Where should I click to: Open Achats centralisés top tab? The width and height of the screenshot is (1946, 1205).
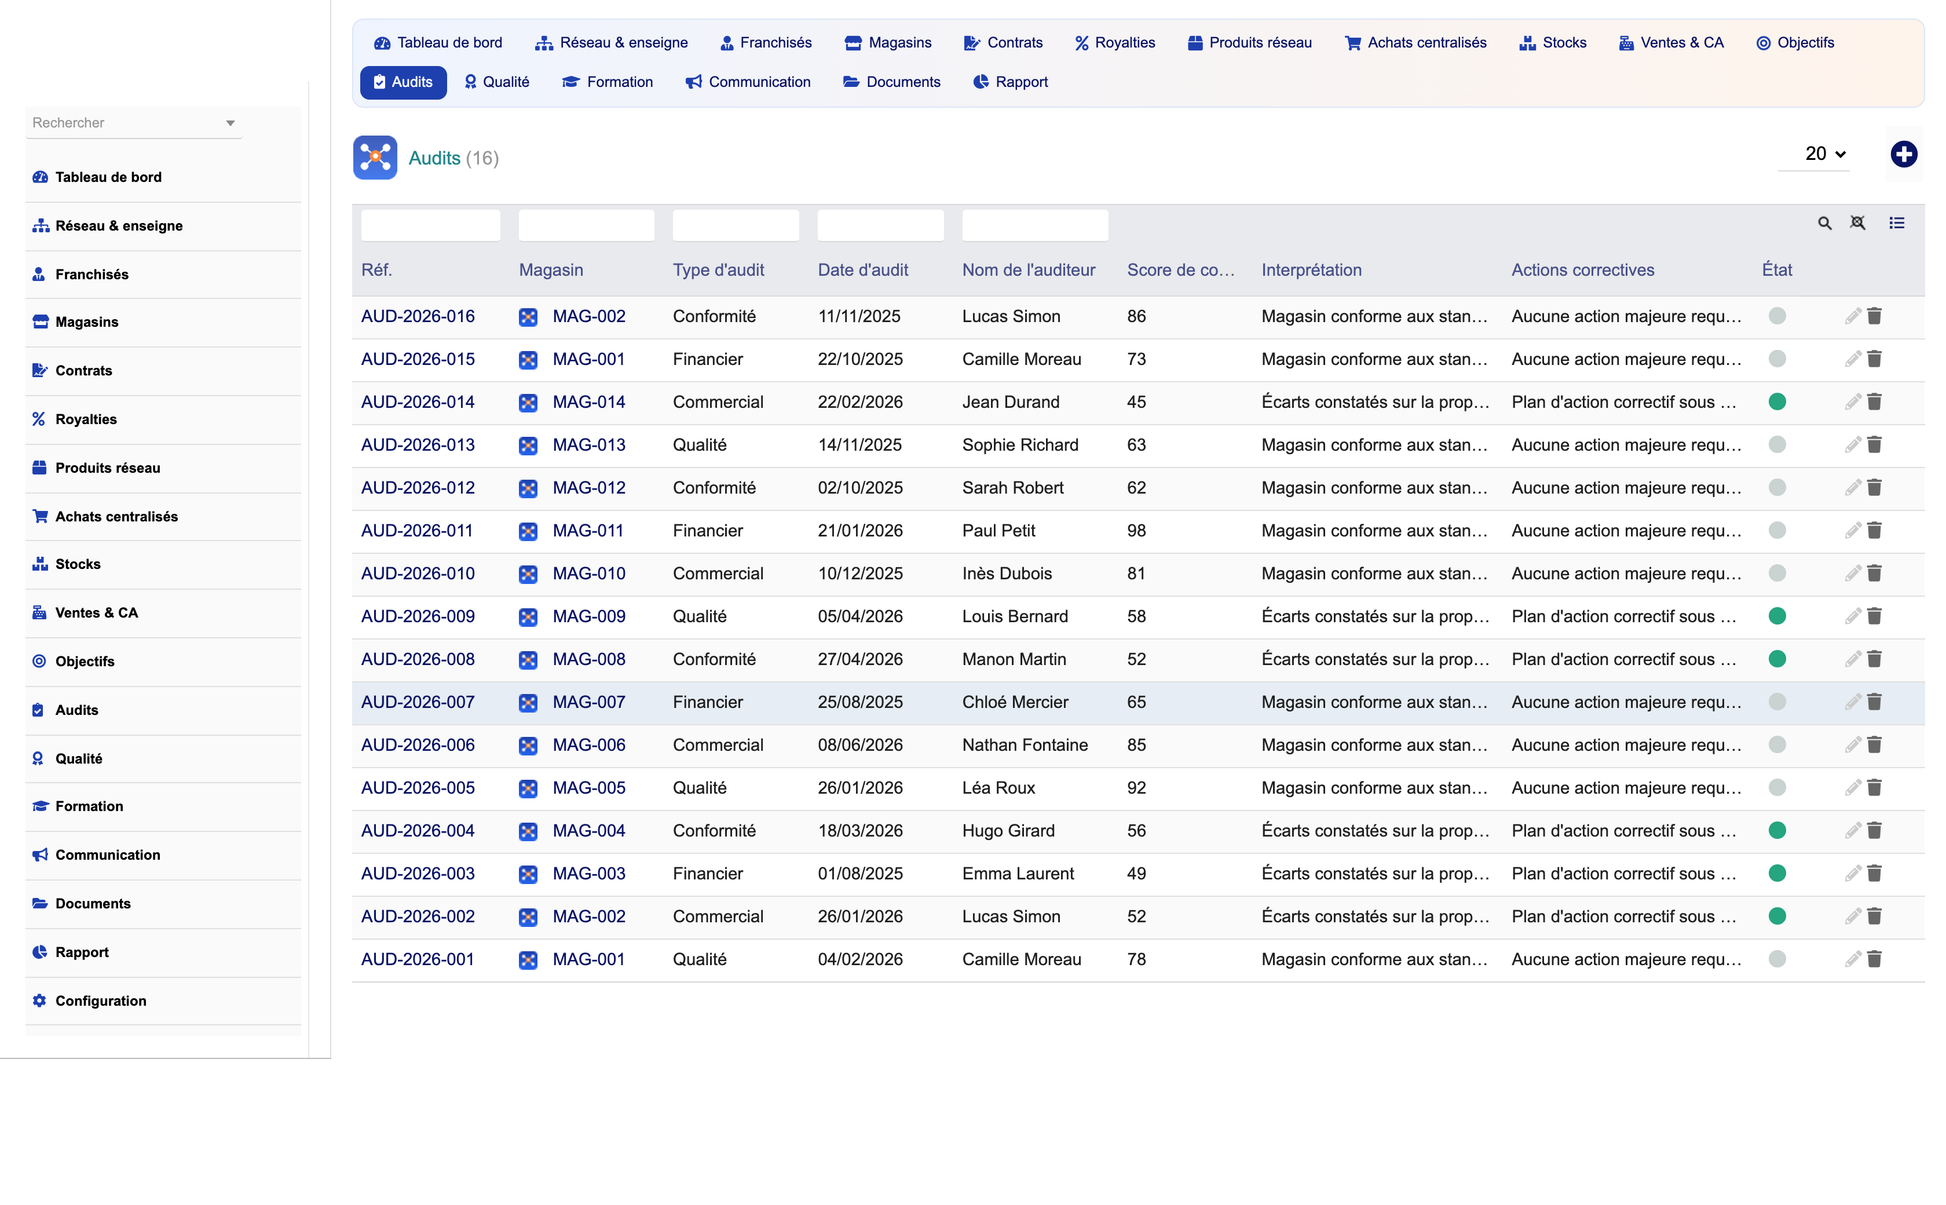[x=1416, y=43]
